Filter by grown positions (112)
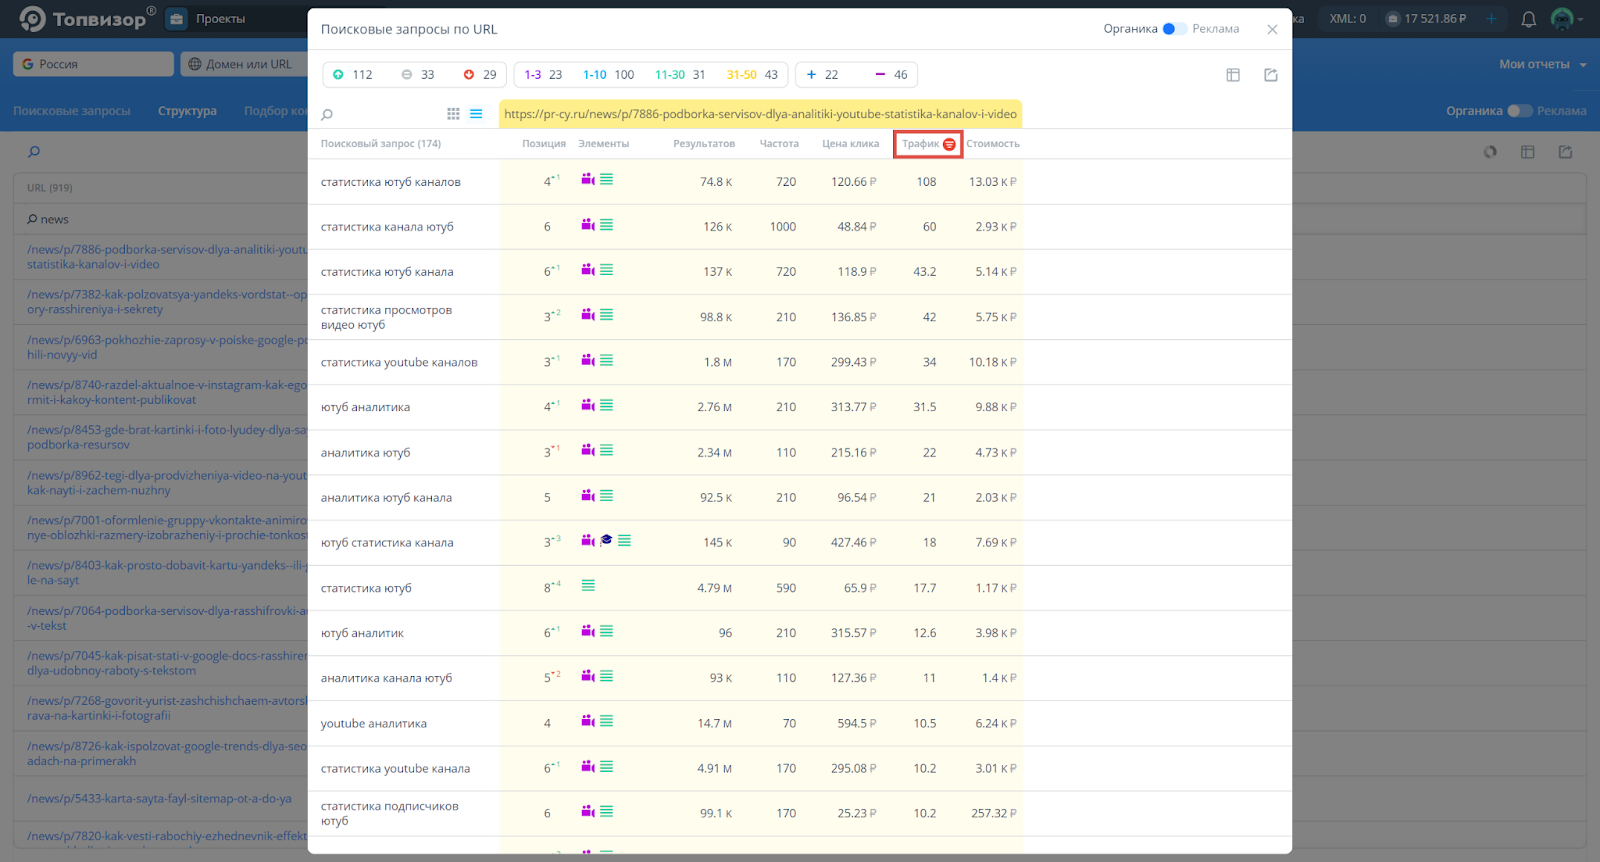Screen dimensions: 1600x862 coord(353,75)
